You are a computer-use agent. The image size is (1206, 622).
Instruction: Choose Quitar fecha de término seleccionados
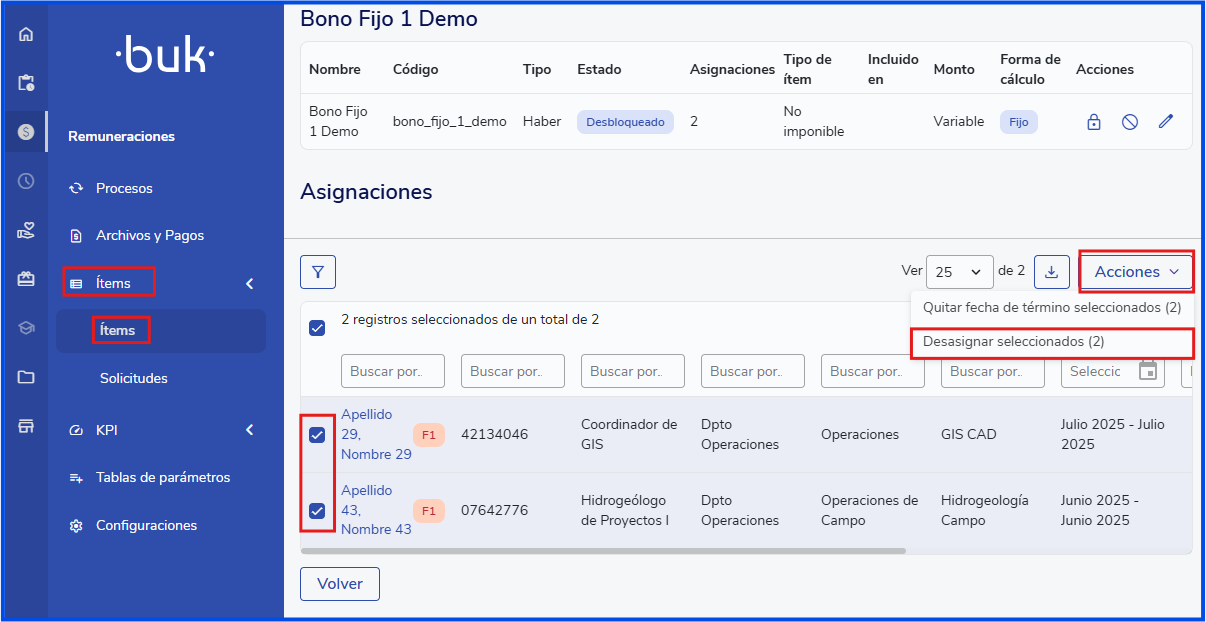point(1051,308)
